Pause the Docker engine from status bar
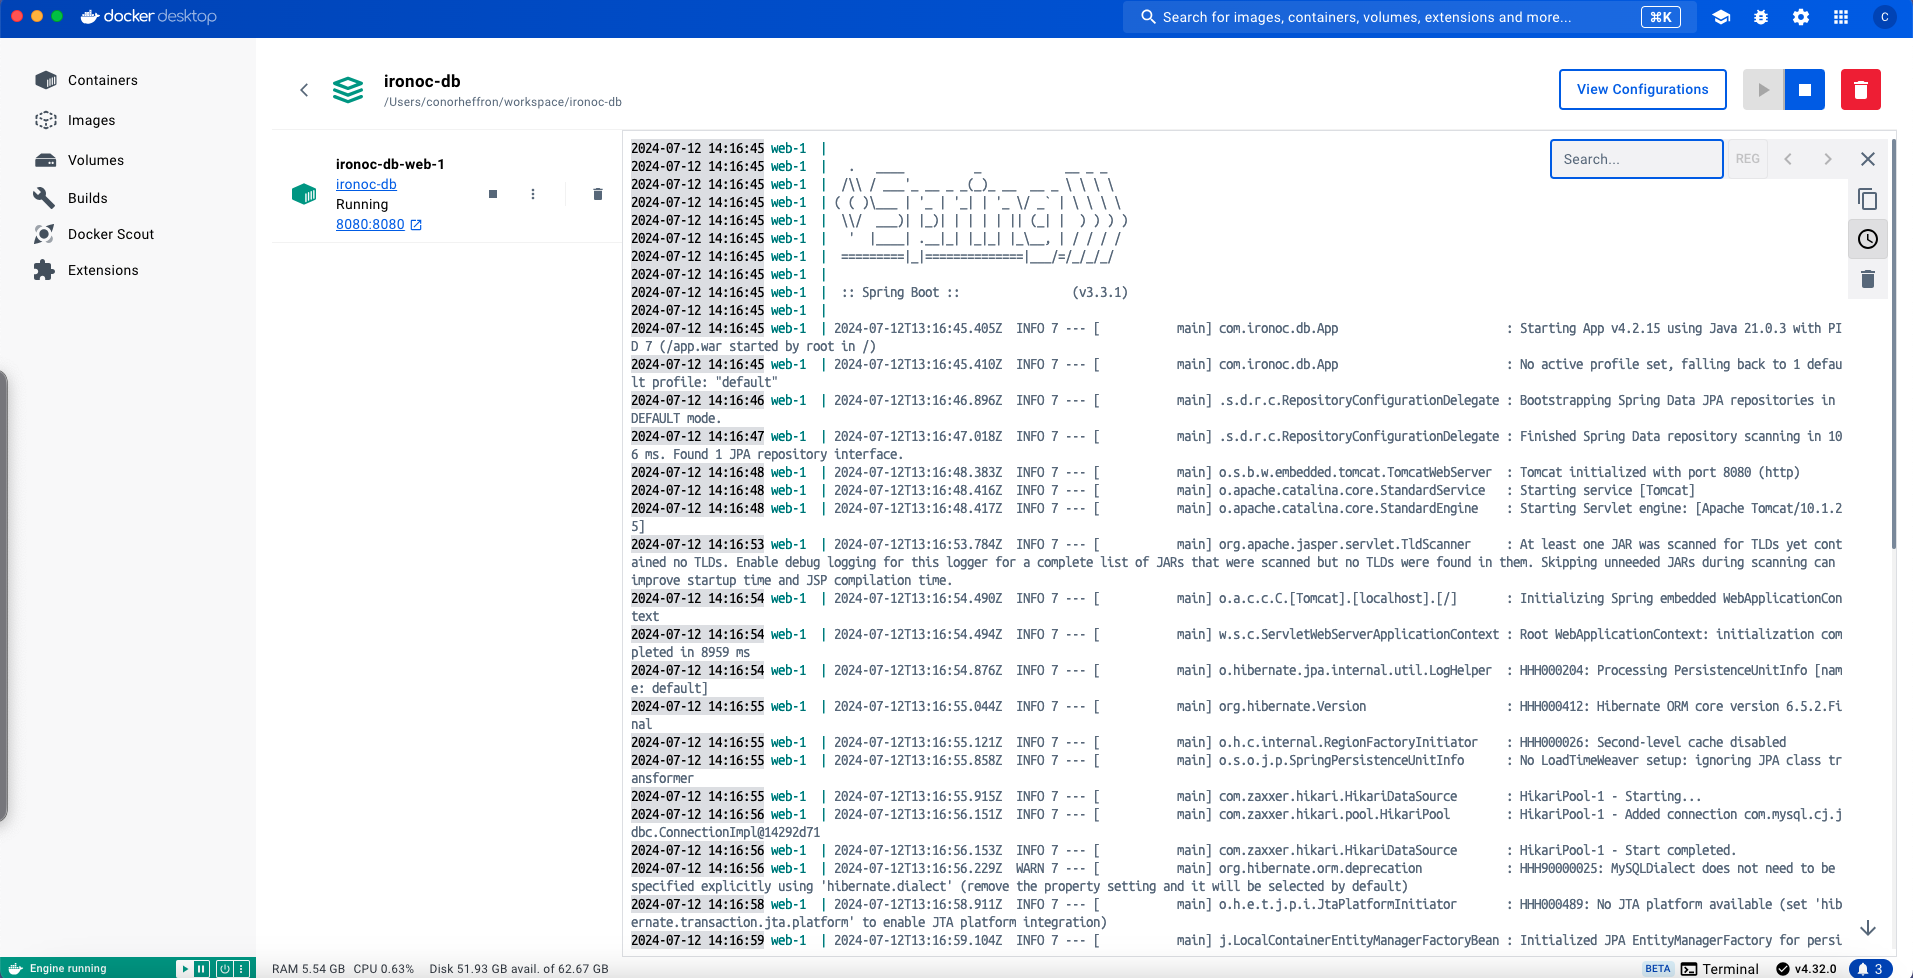This screenshot has width=1913, height=978. [202, 969]
